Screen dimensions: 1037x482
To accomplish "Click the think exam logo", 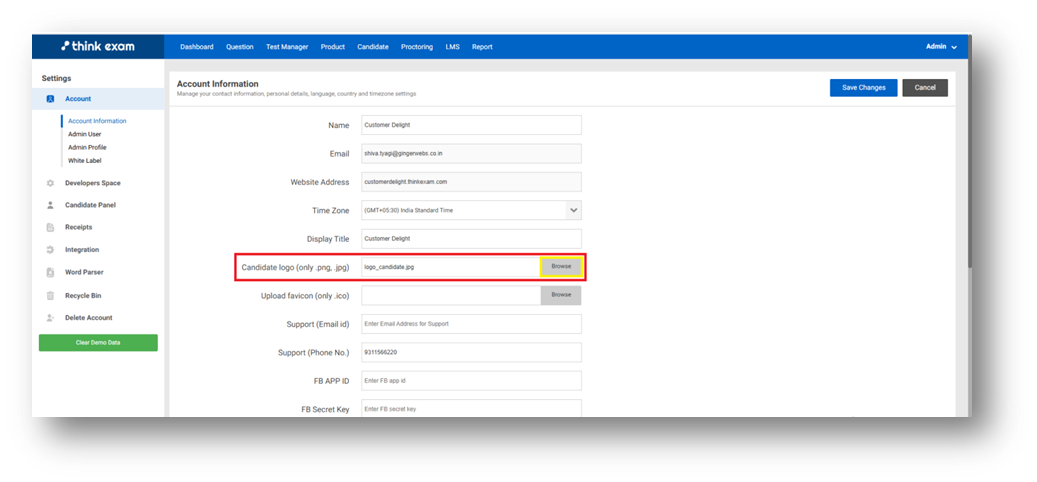I will [98, 46].
